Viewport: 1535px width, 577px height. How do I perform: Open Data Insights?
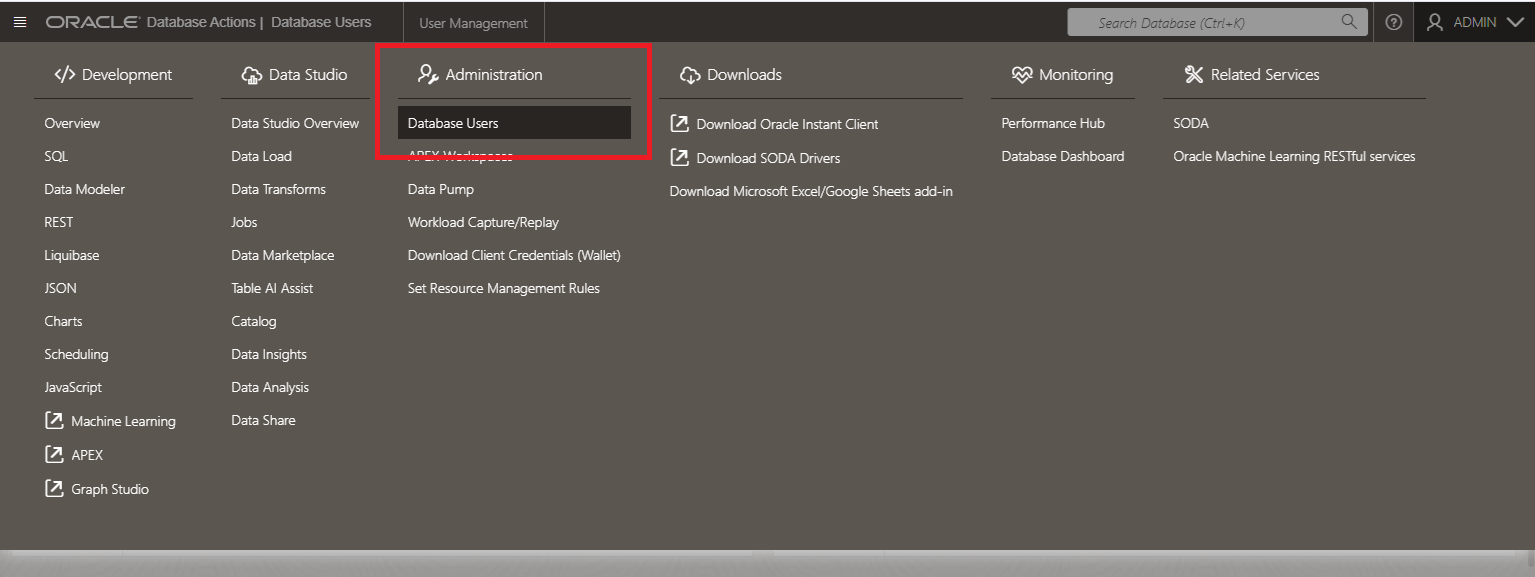tap(269, 354)
